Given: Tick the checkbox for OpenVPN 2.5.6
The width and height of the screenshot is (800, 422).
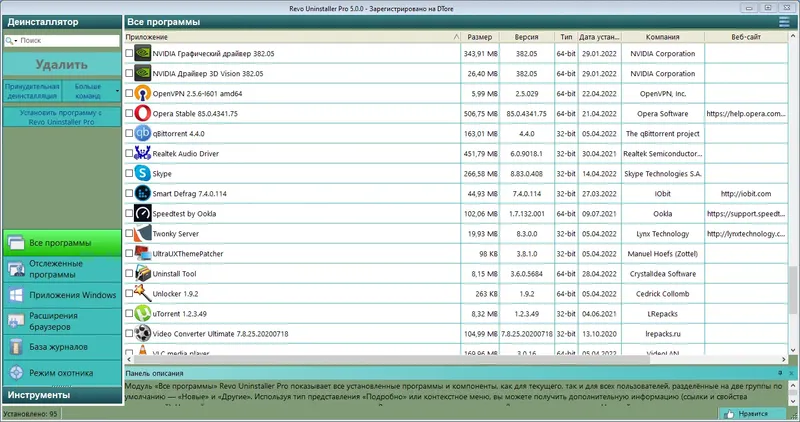Looking at the screenshot, I should click(x=129, y=93).
